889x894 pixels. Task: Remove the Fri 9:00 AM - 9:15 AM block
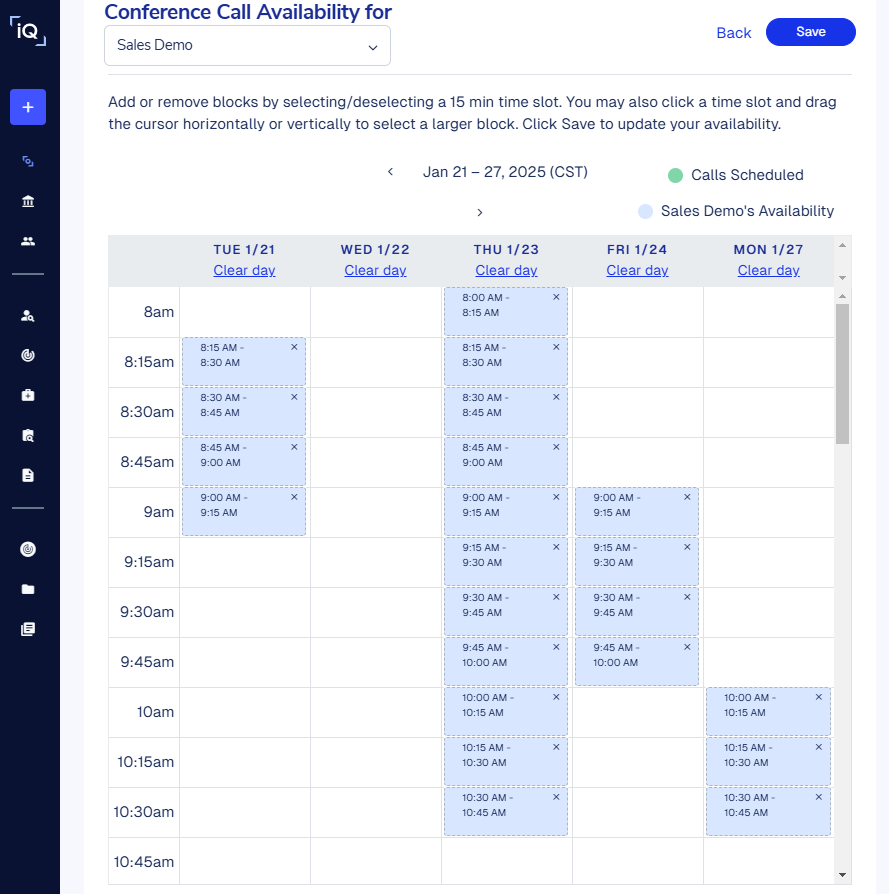click(687, 497)
